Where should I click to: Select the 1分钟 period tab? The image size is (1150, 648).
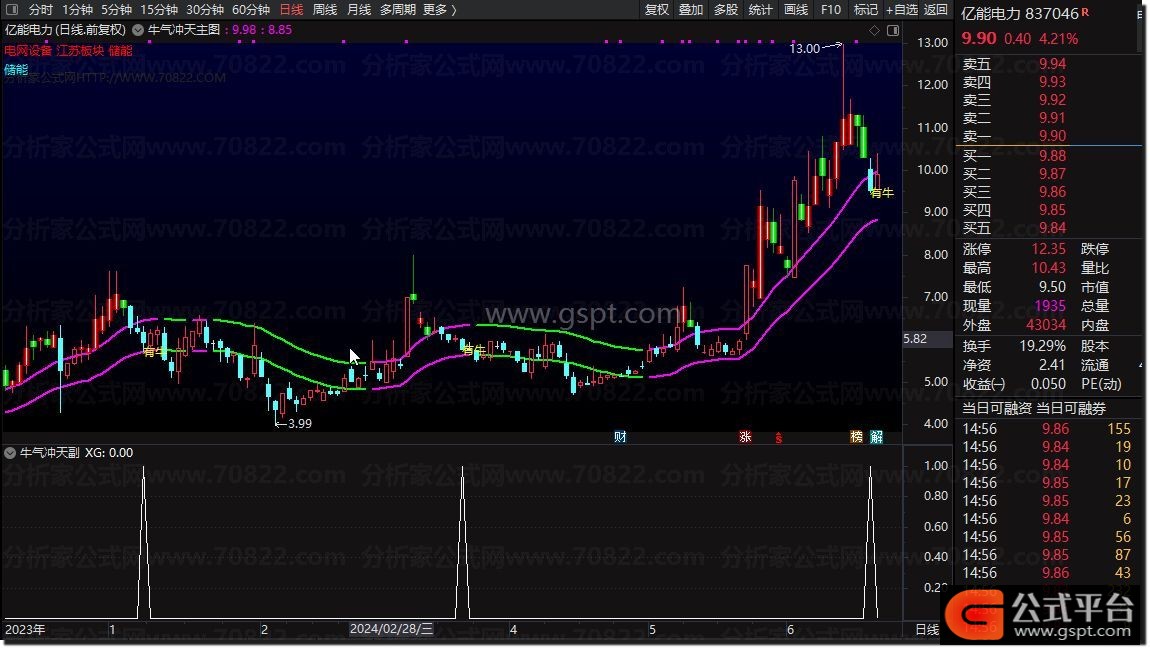(x=77, y=10)
